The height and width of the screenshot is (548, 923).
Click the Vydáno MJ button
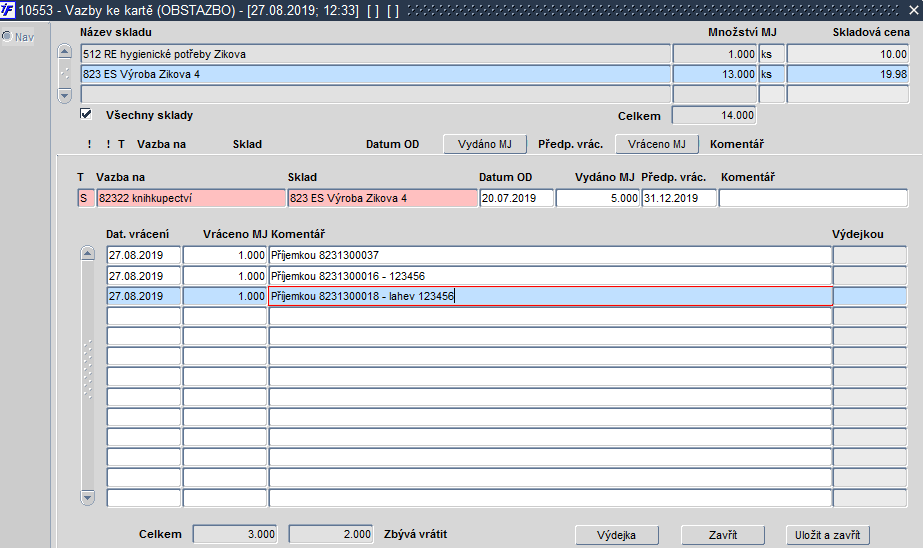485,144
